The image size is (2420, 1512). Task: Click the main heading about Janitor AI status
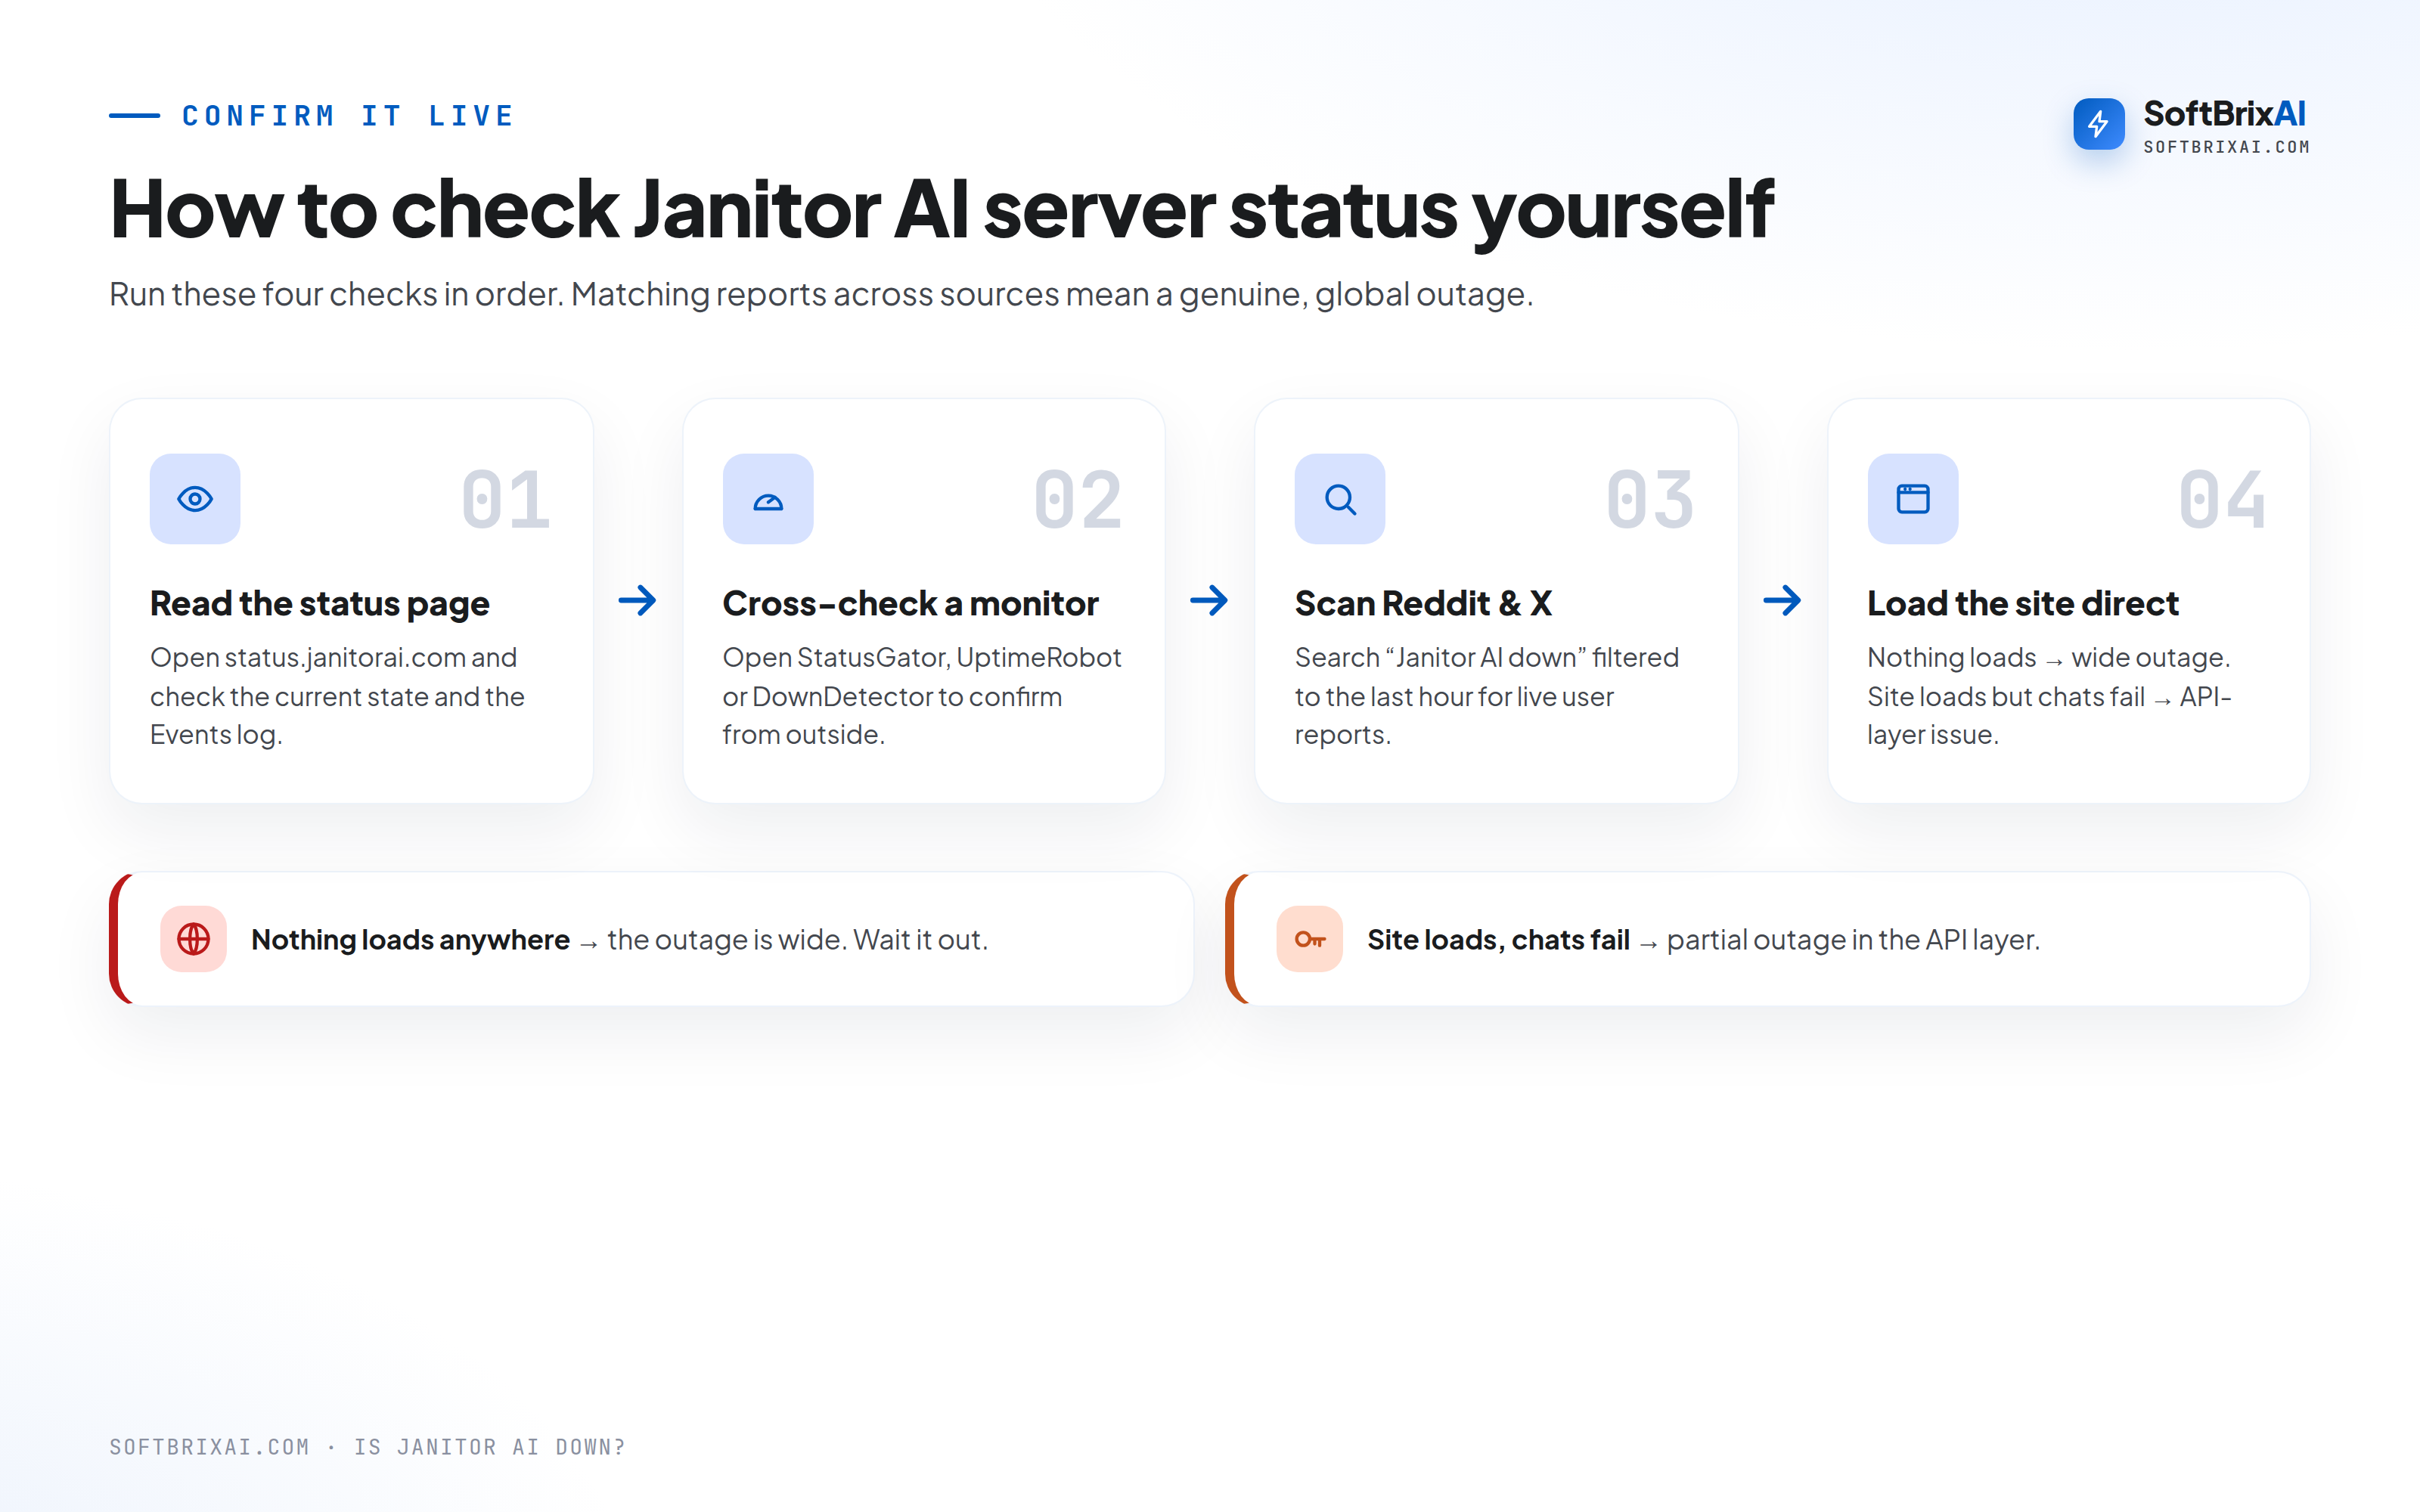(942, 210)
